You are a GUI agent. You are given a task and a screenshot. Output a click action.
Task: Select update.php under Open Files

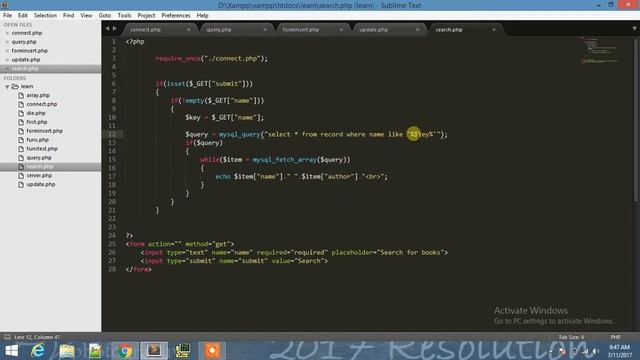coord(26,60)
